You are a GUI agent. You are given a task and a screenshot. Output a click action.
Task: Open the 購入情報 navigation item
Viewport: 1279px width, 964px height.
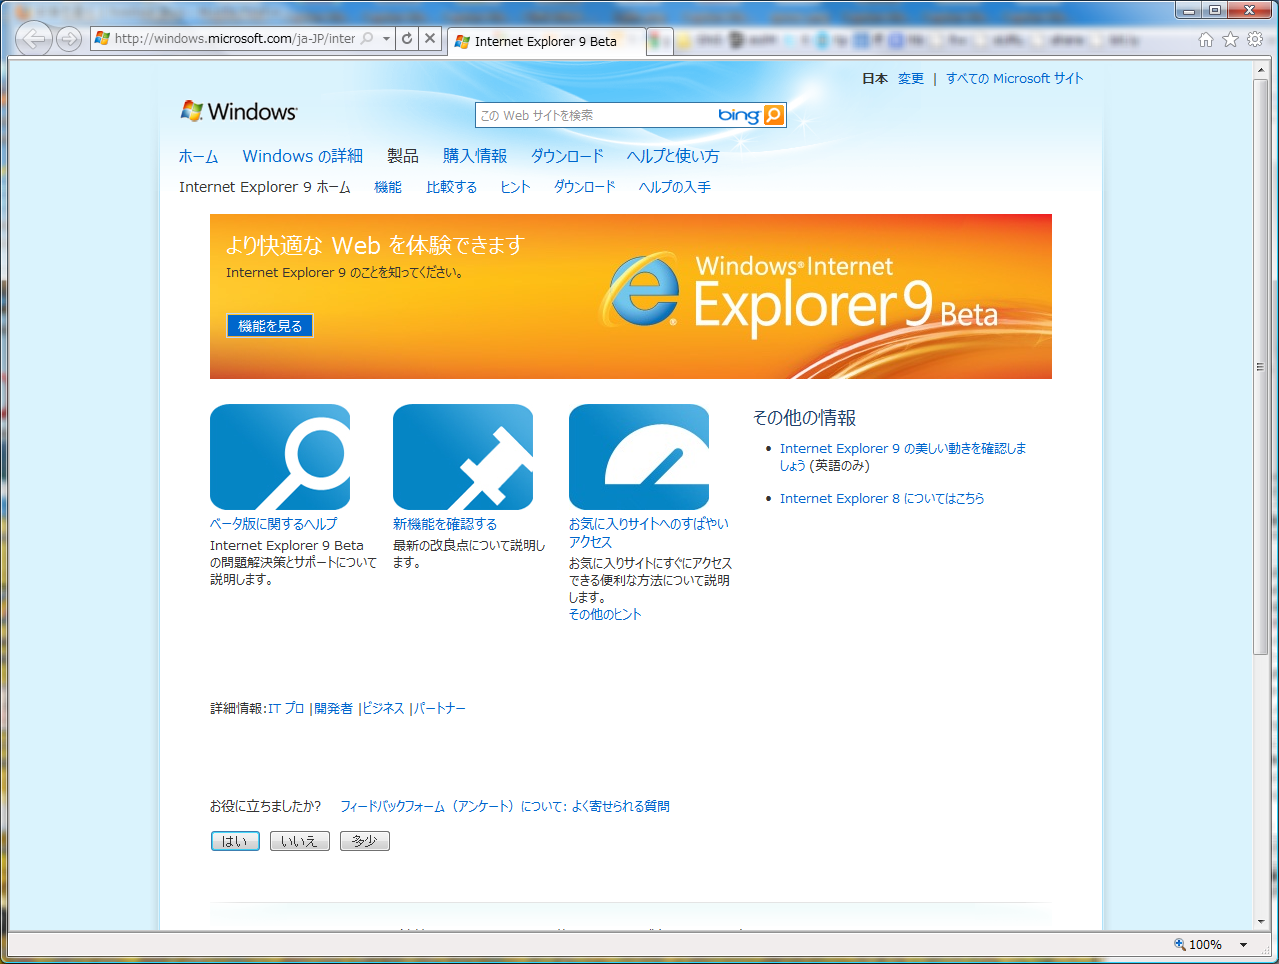[475, 156]
